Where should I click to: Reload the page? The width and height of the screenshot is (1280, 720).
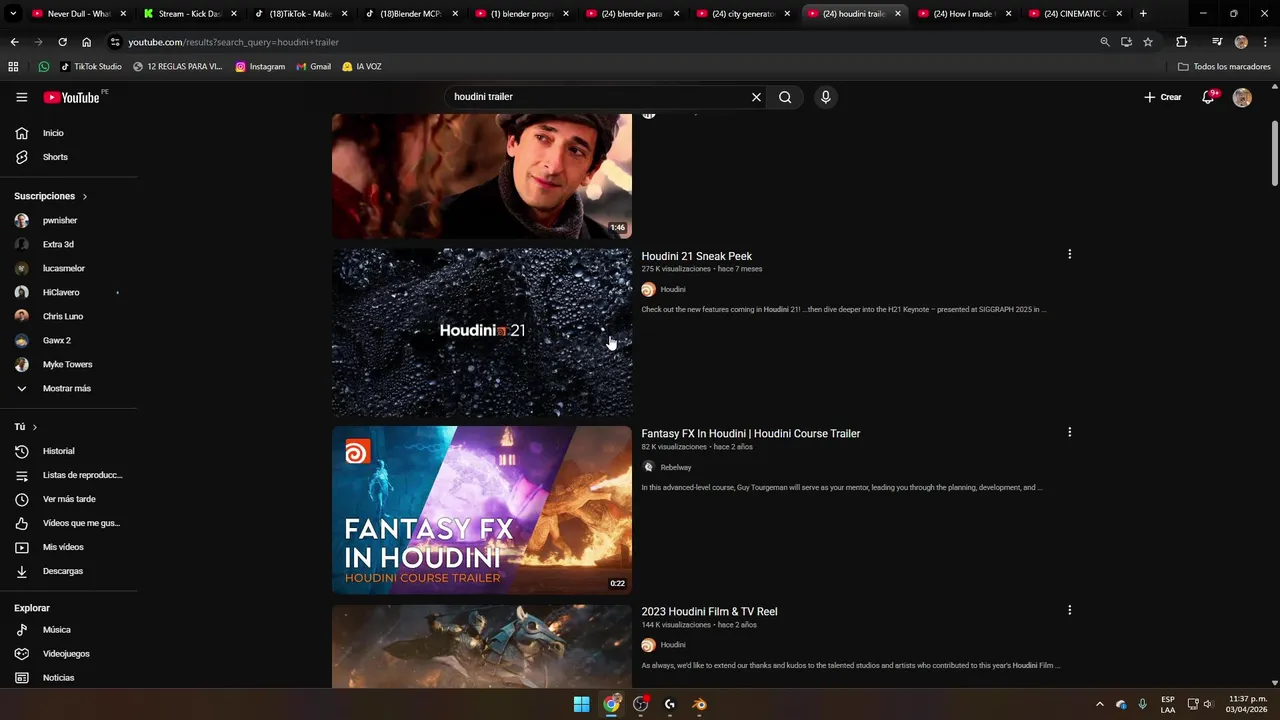(x=62, y=42)
